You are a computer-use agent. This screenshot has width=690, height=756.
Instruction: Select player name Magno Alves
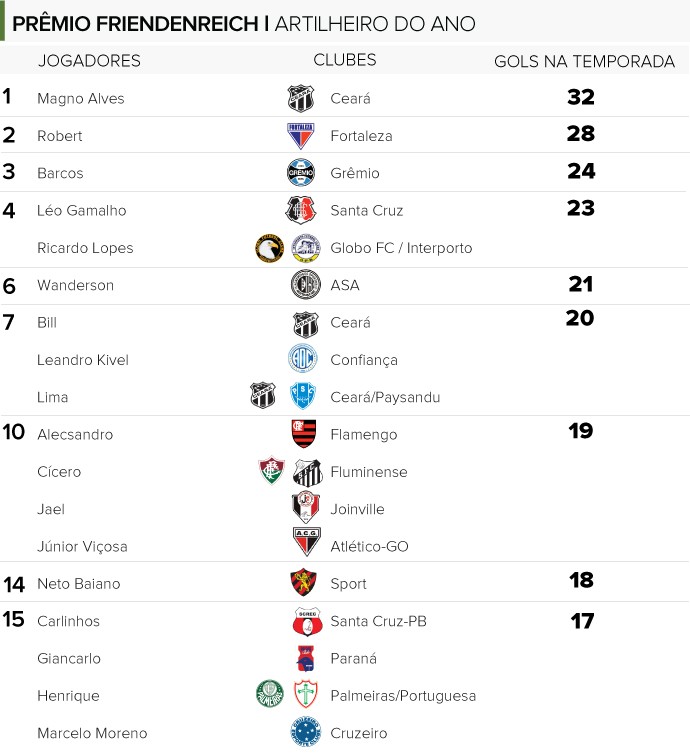81,98
